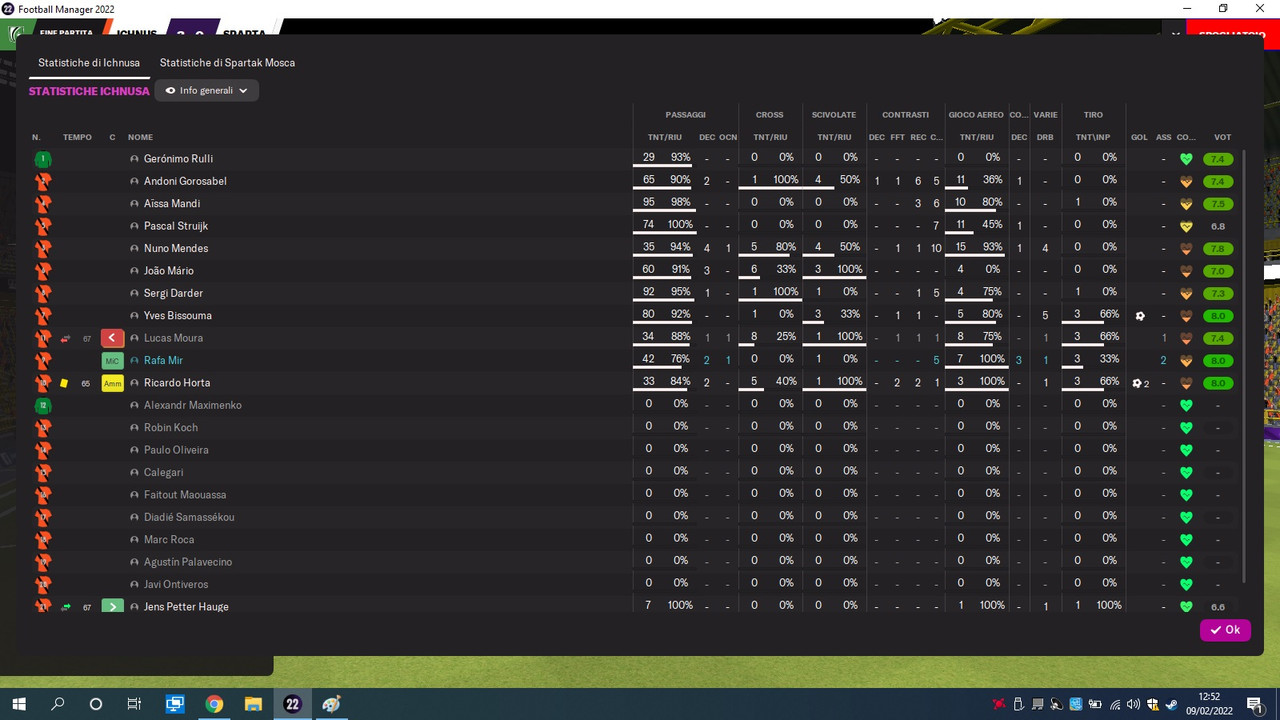Click the vertical scrollbar of the statistics table
The height and width of the screenshot is (720, 1280).
pyautogui.click(x=1244, y=365)
